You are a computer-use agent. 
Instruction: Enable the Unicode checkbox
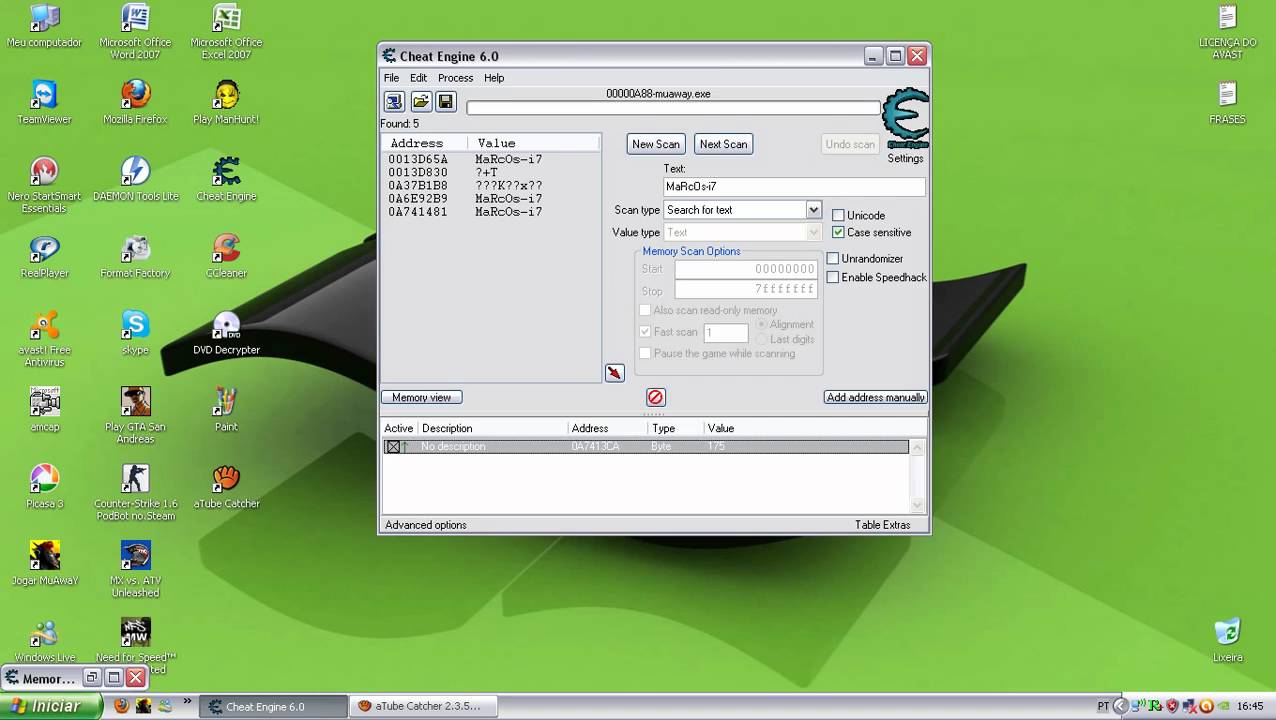tap(838, 215)
